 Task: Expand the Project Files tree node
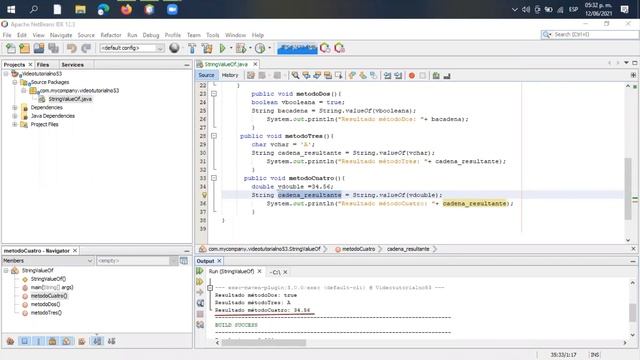[15, 124]
